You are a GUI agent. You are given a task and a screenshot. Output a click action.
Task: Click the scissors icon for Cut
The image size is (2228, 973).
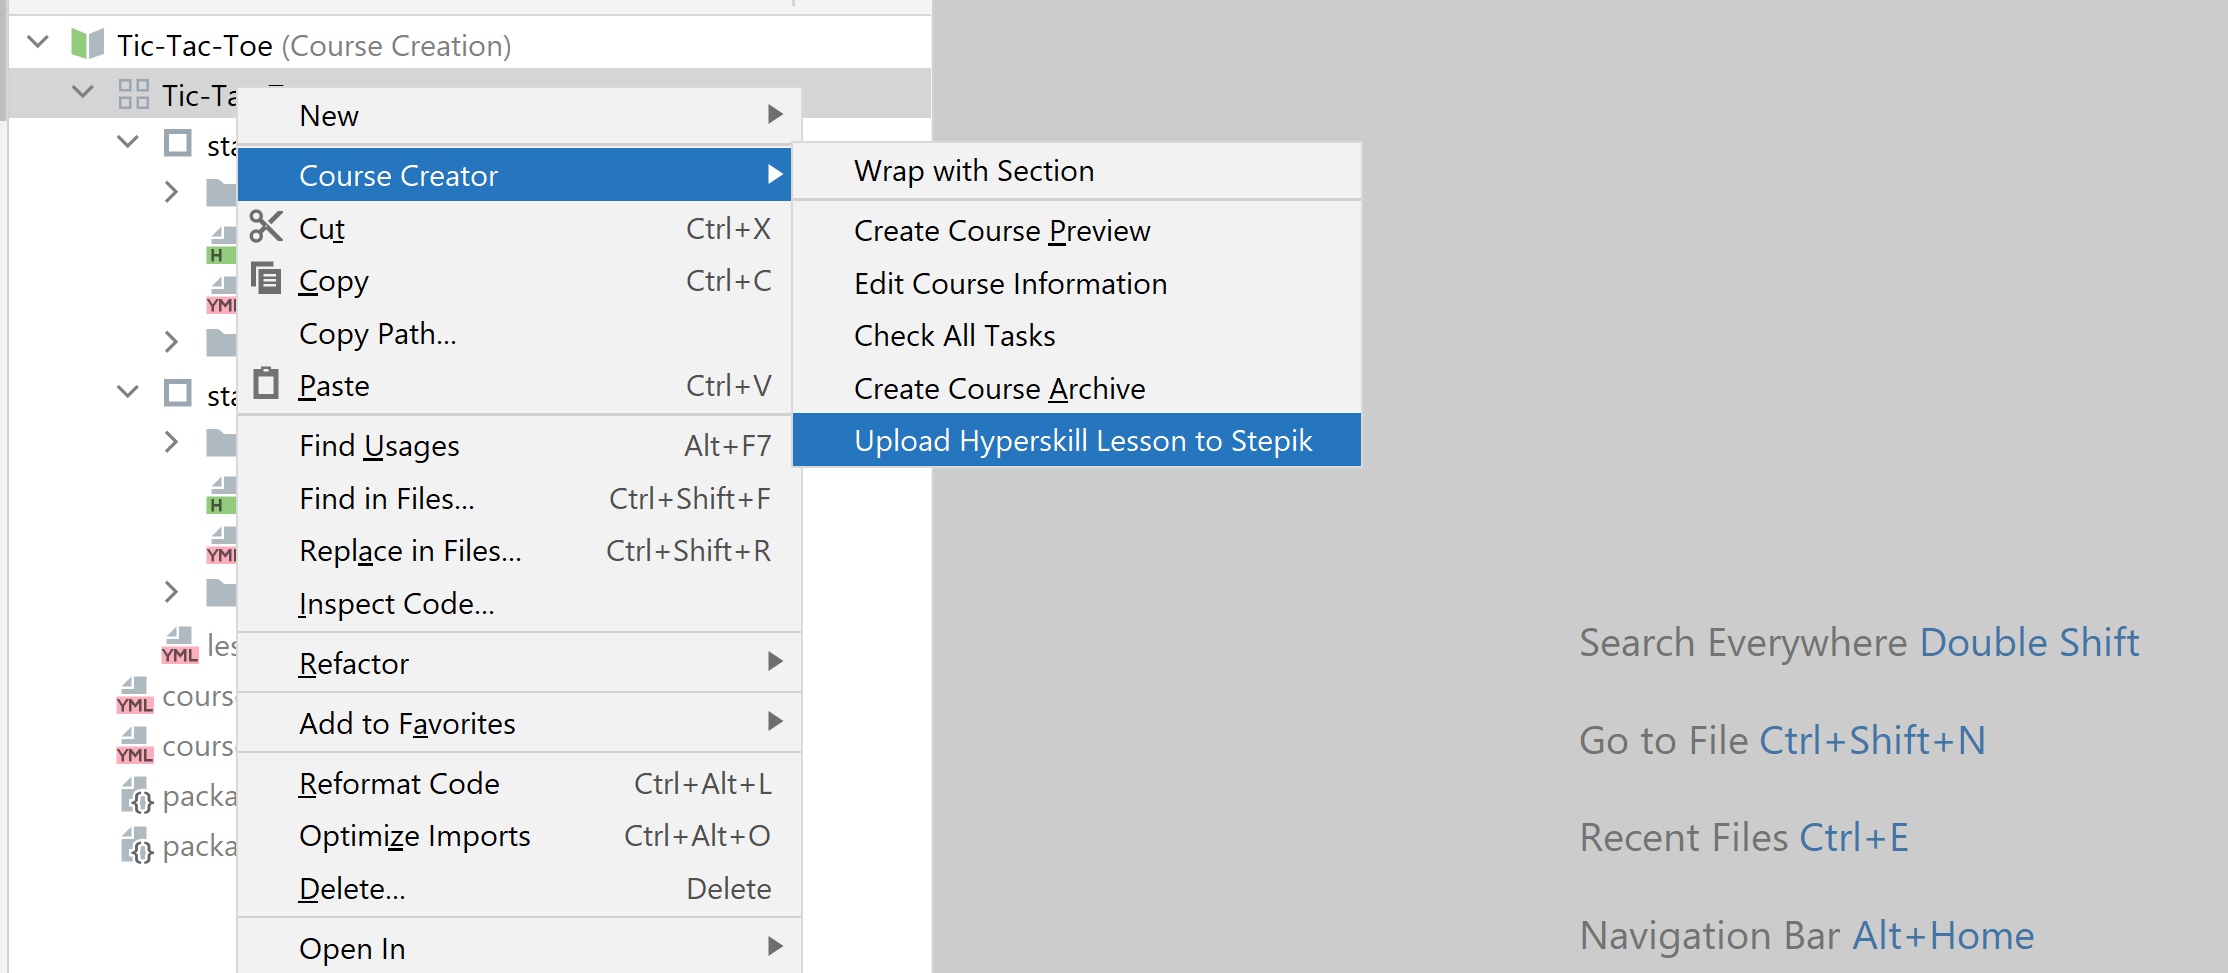point(266,227)
